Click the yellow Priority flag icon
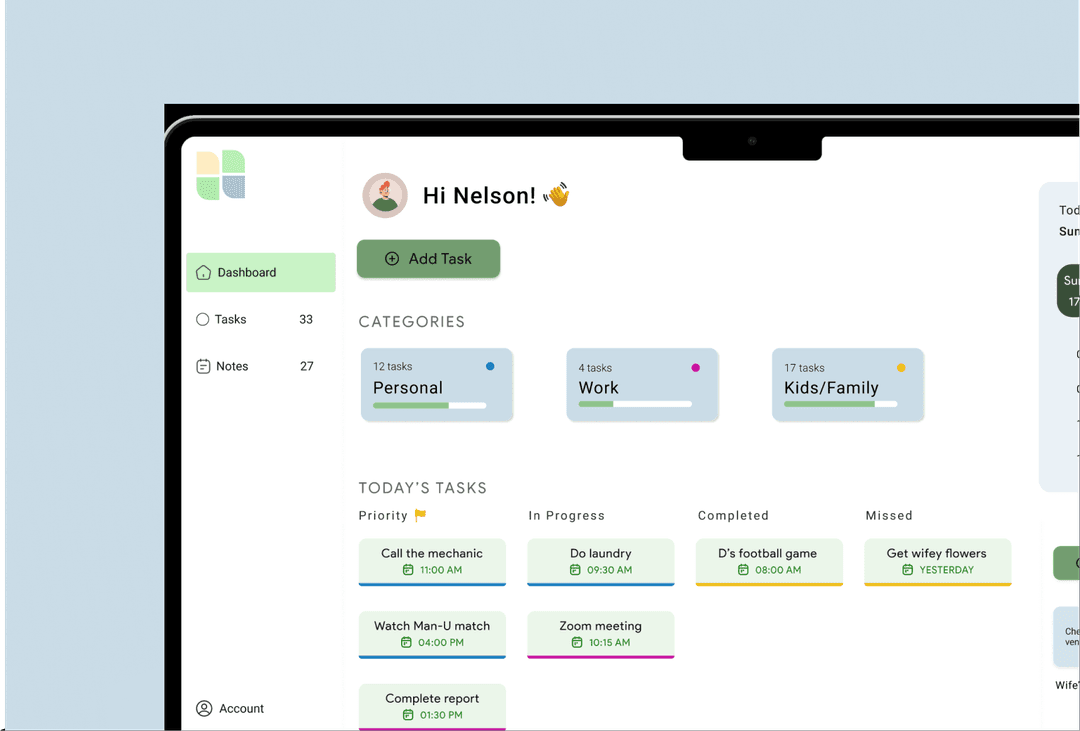Viewport: 1080px width, 731px height. pyautogui.click(x=421, y=516)
